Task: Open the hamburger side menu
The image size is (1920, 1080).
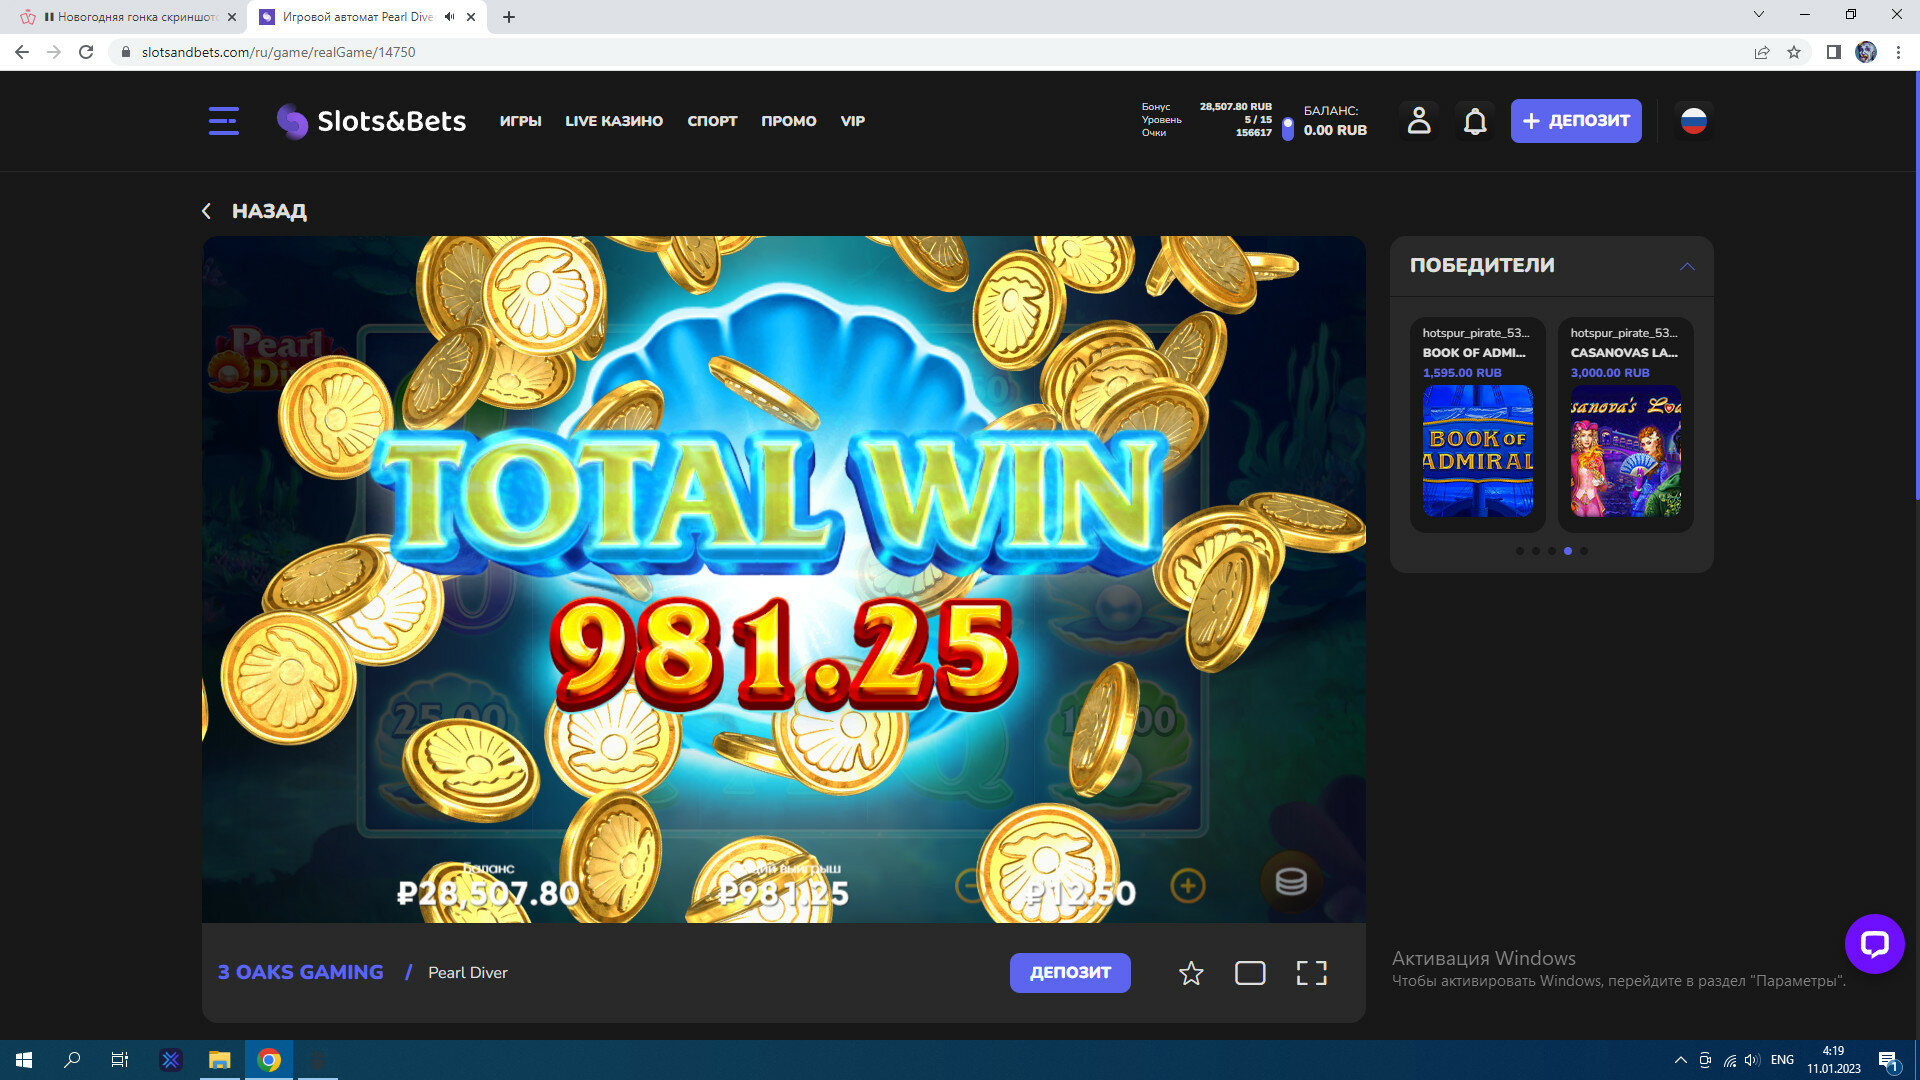Action: coord(223,121)
